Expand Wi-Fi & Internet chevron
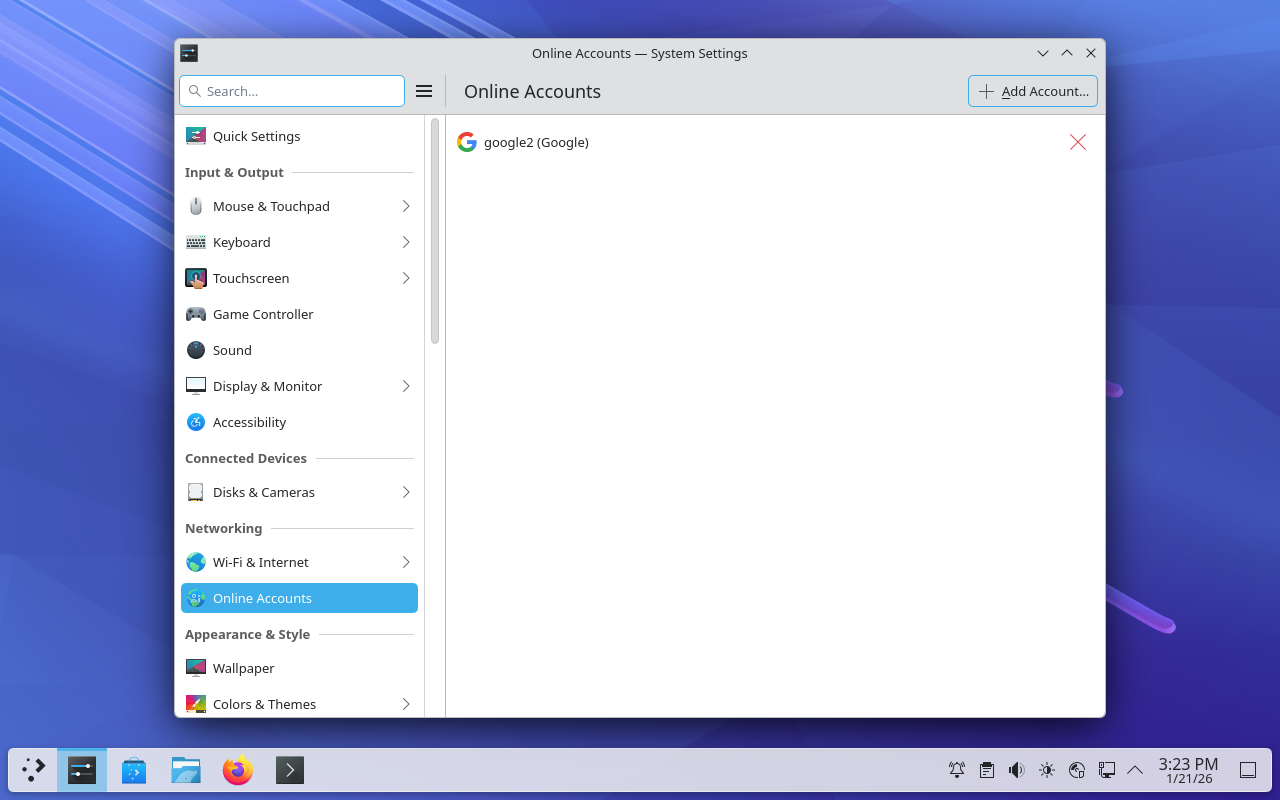Image resolution: width=1280 pixels, height=800 pixels. click(x=406, y=562)
